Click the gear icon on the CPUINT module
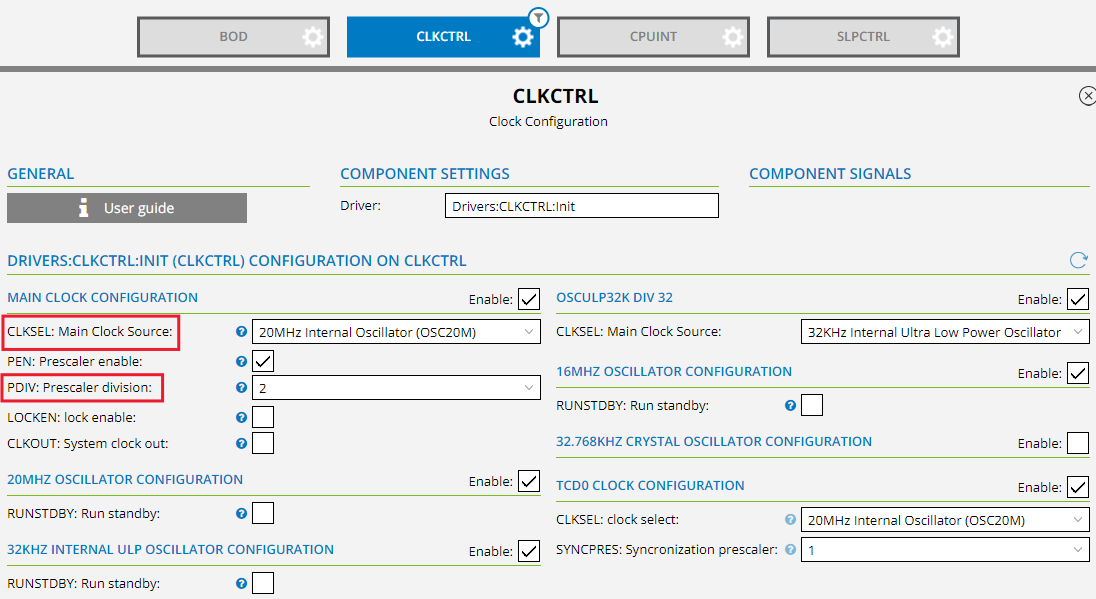Screen dimensions: 1096x599 [731, 36]
